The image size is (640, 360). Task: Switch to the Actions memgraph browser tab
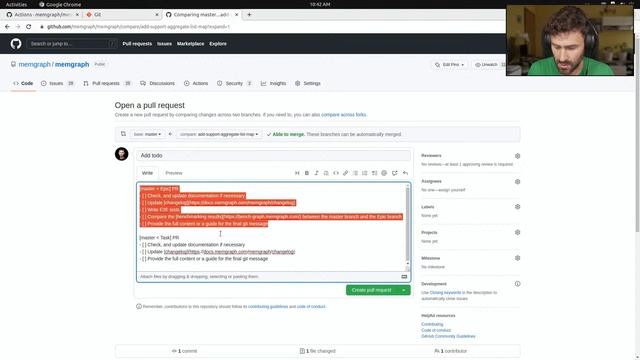coord(42,15)
